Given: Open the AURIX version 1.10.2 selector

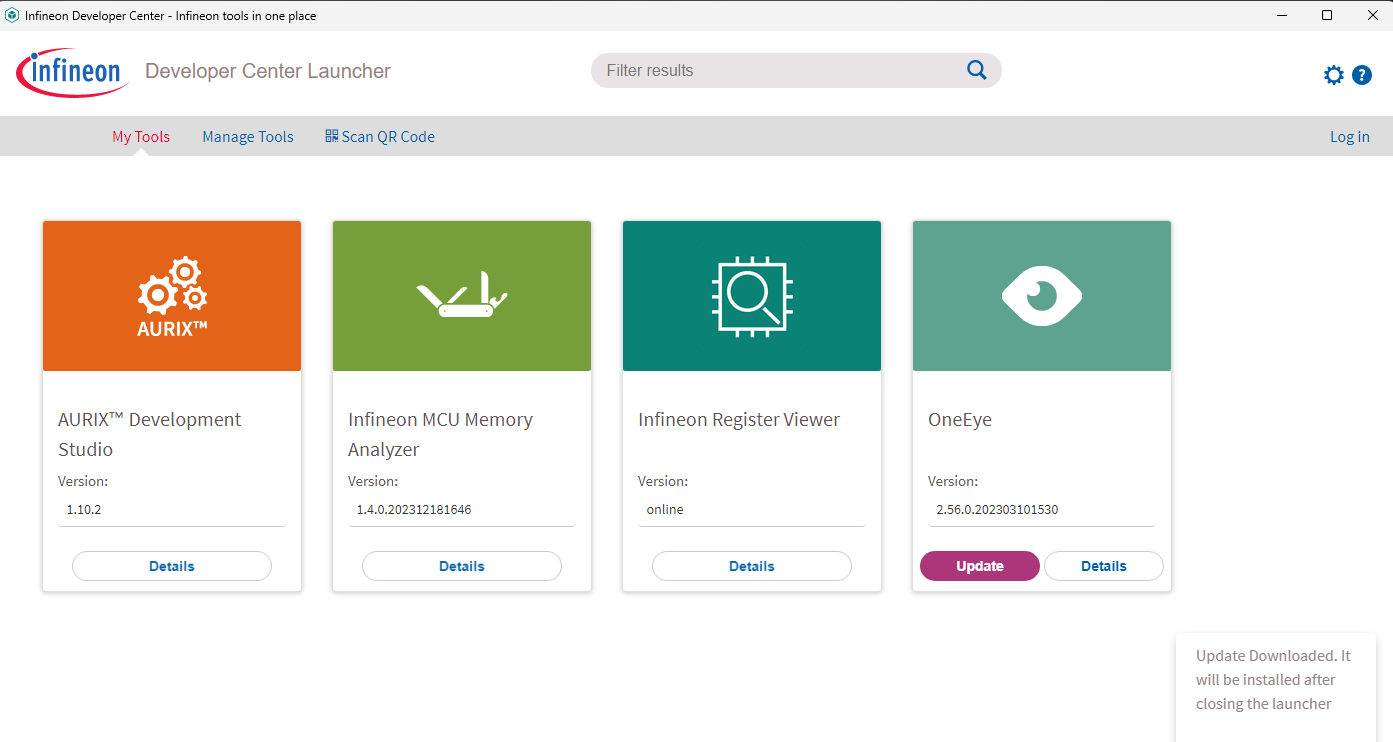Looking at the screenshot, I should 172,510.
